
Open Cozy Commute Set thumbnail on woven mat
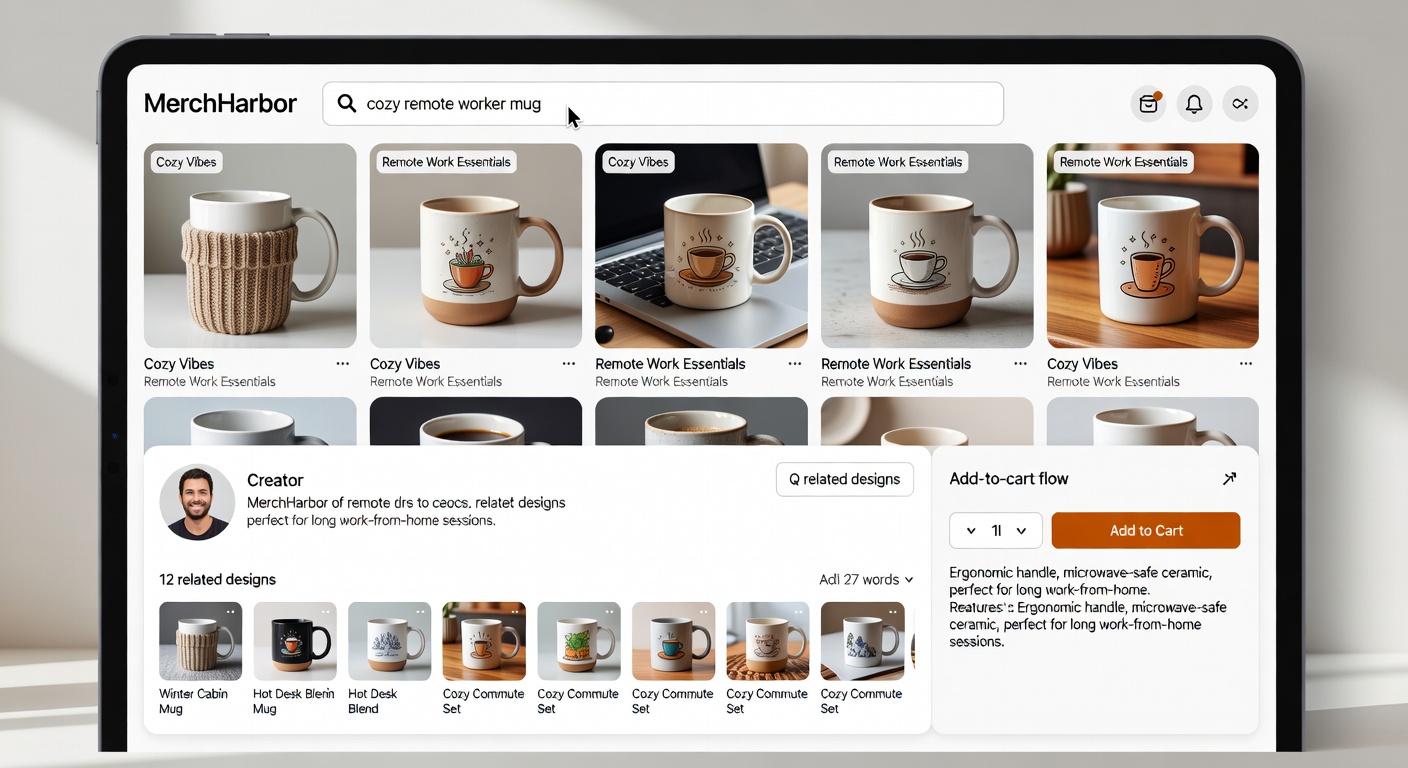coord(767,641)
